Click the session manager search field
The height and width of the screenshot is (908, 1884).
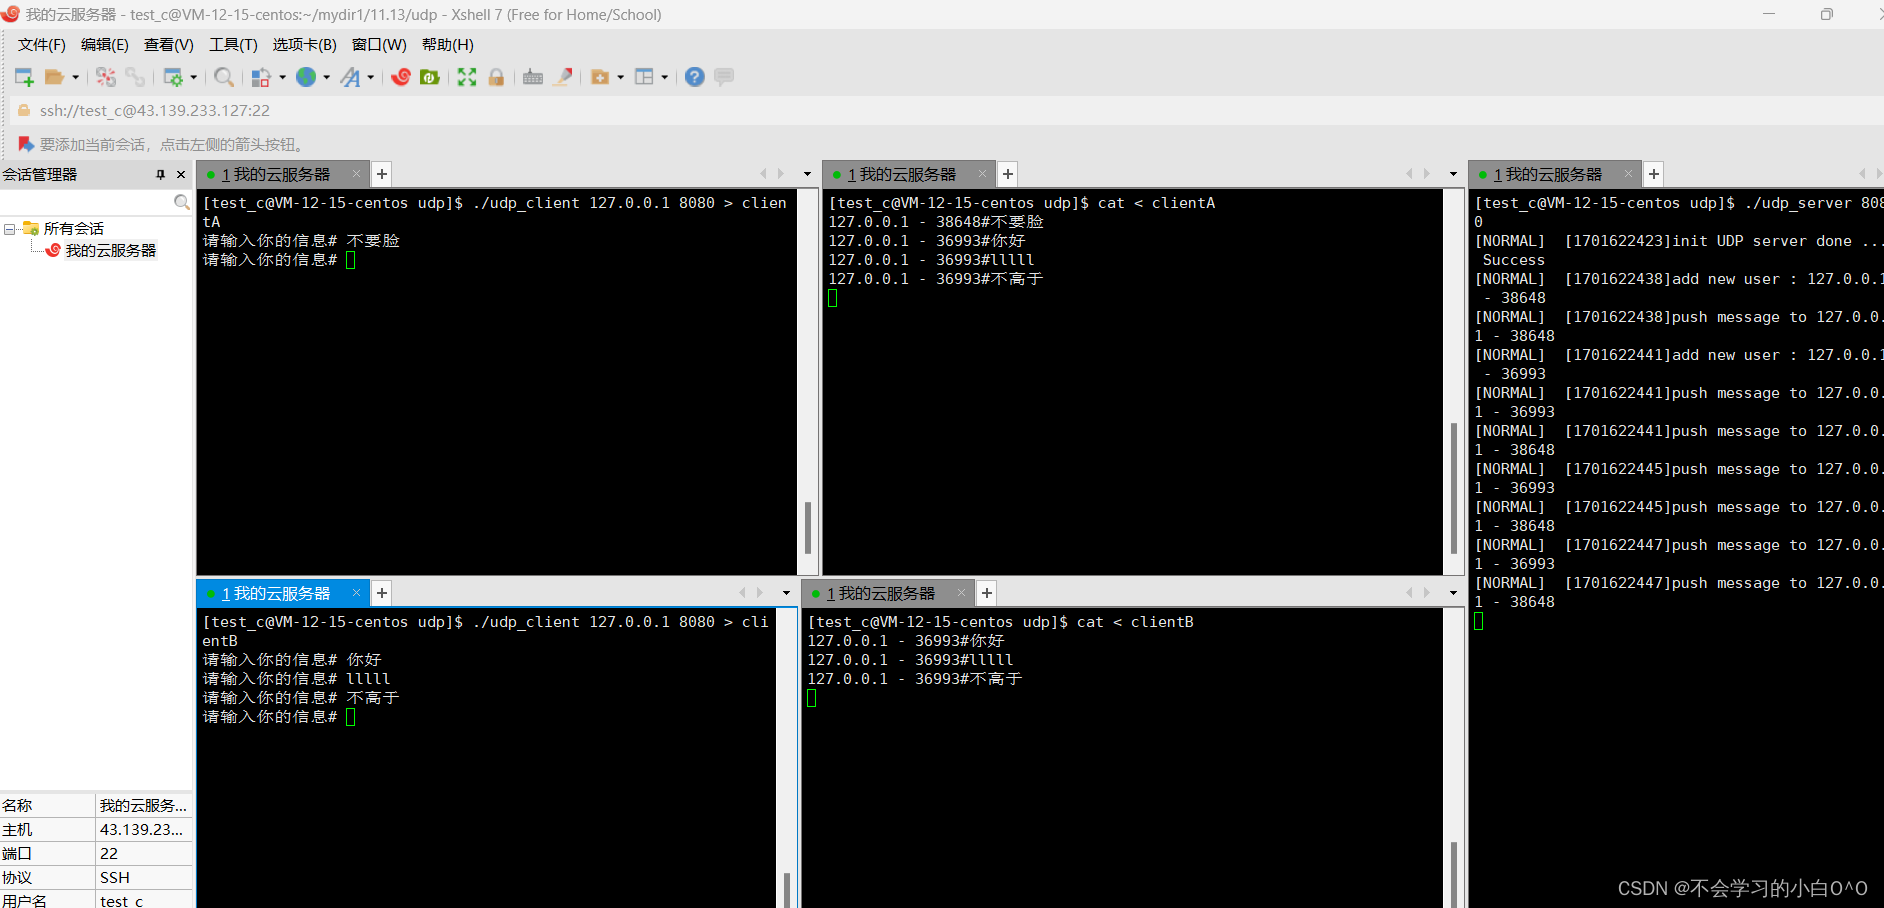pos(88,202)
